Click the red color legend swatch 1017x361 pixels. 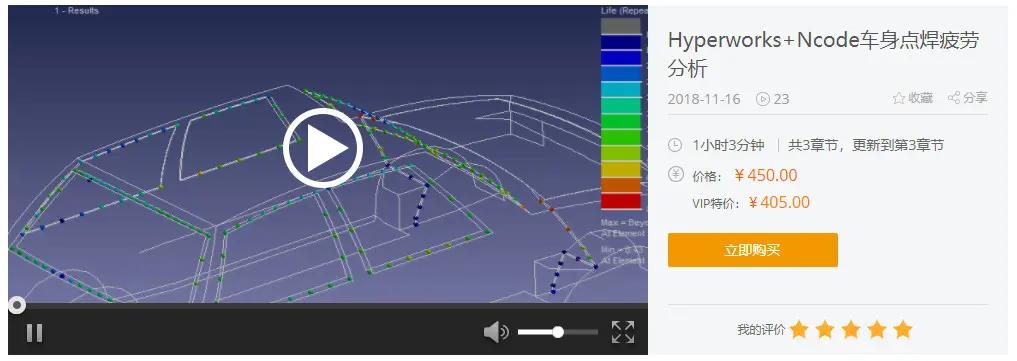coord(621,201)
